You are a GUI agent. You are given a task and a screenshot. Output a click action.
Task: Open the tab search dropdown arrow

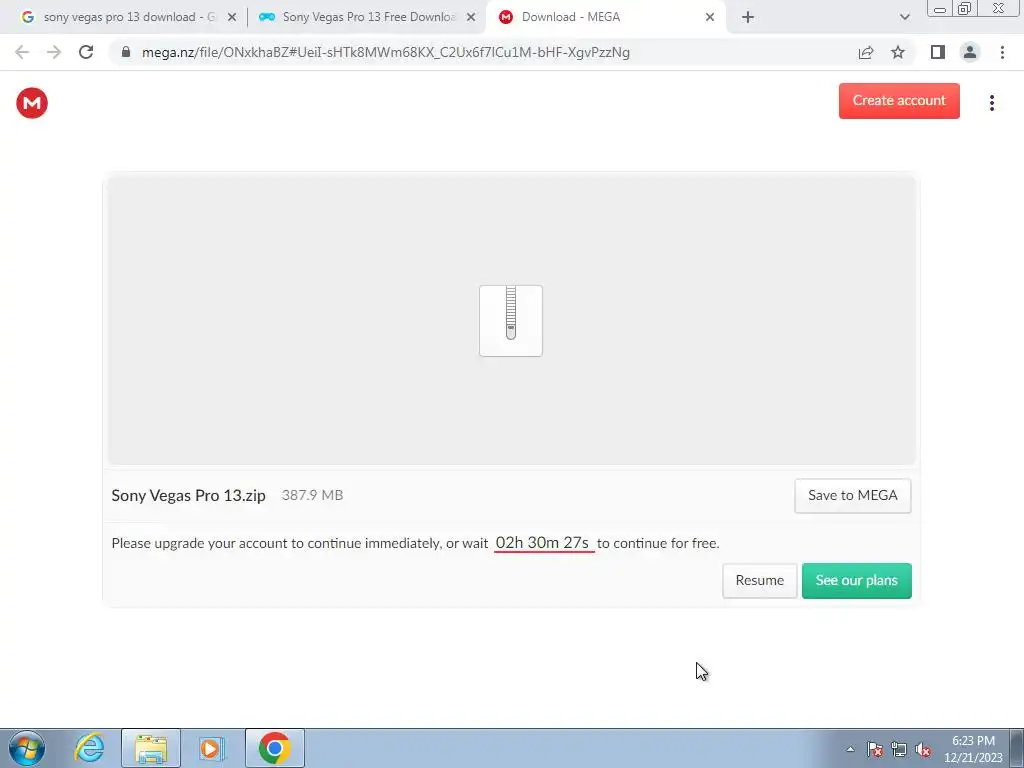pyautogui.click(x=904, y=18)
